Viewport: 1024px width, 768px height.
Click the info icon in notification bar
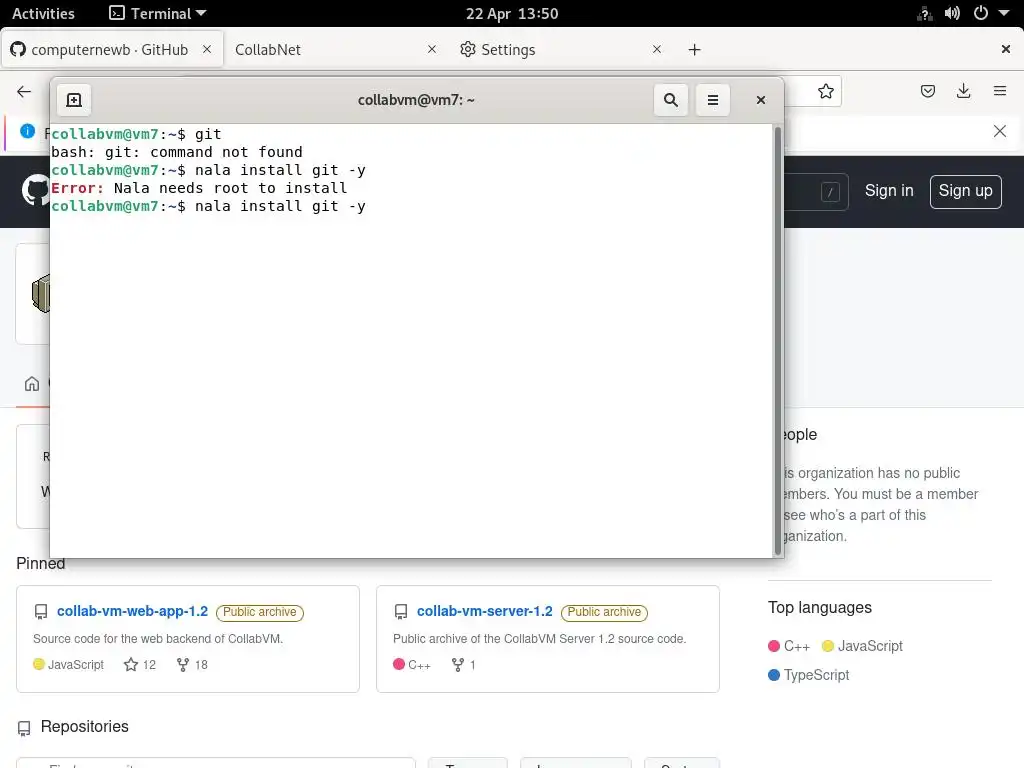coord(27,131)
